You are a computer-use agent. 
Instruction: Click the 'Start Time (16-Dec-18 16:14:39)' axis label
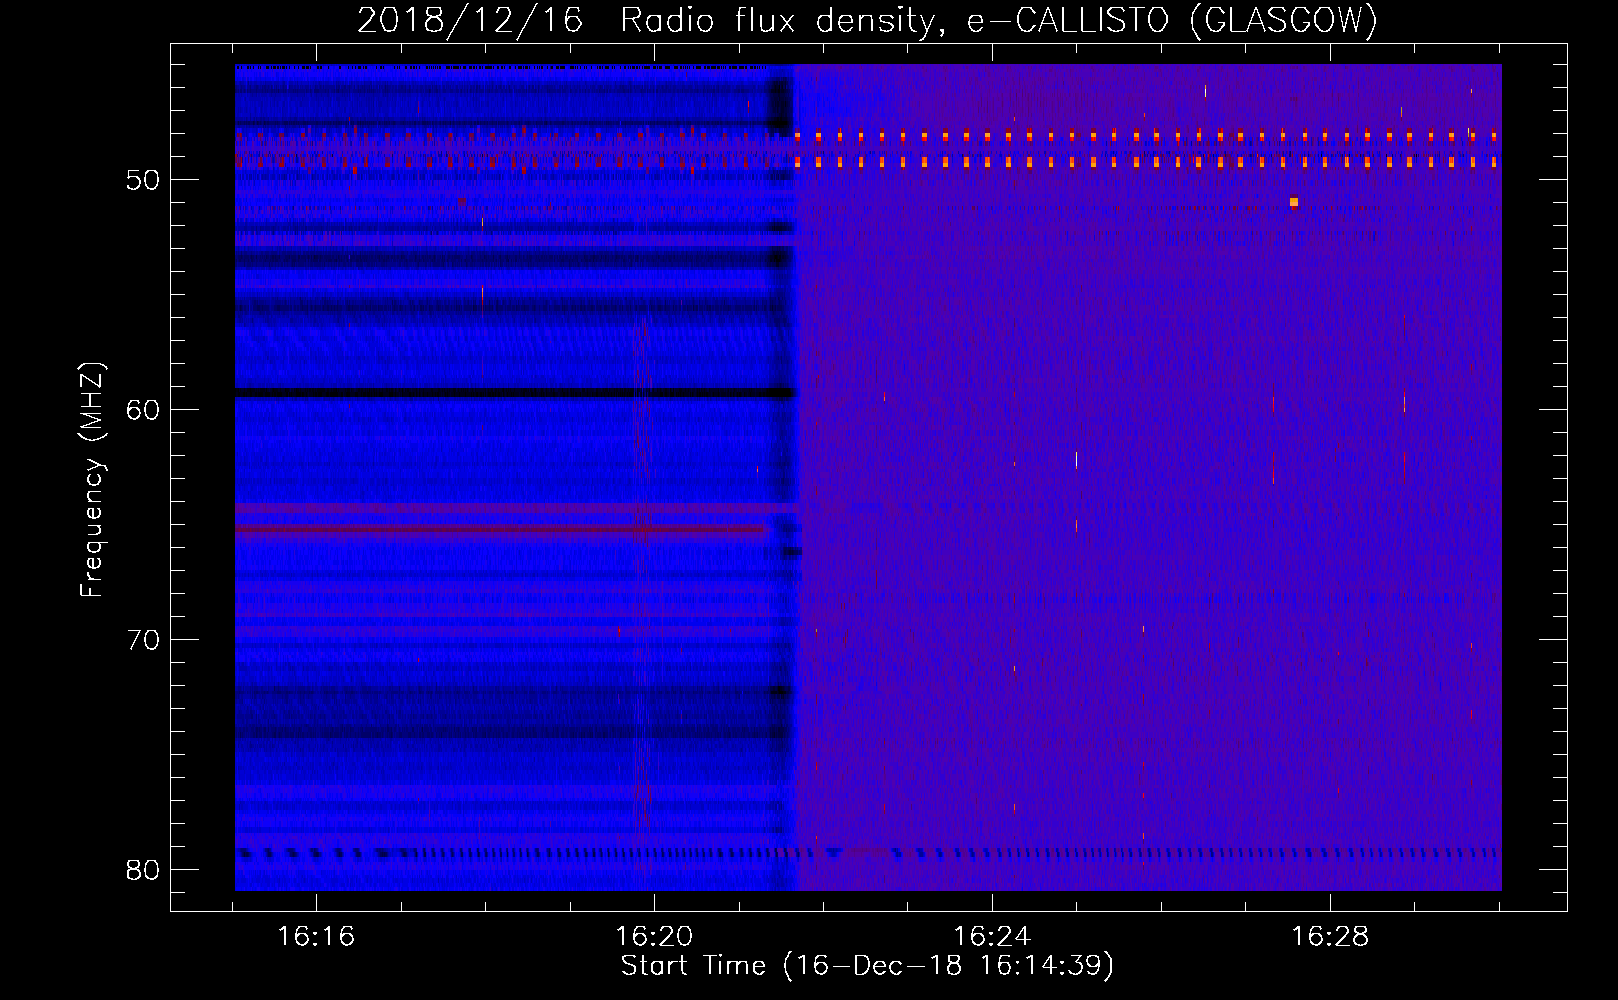[867, 966]
